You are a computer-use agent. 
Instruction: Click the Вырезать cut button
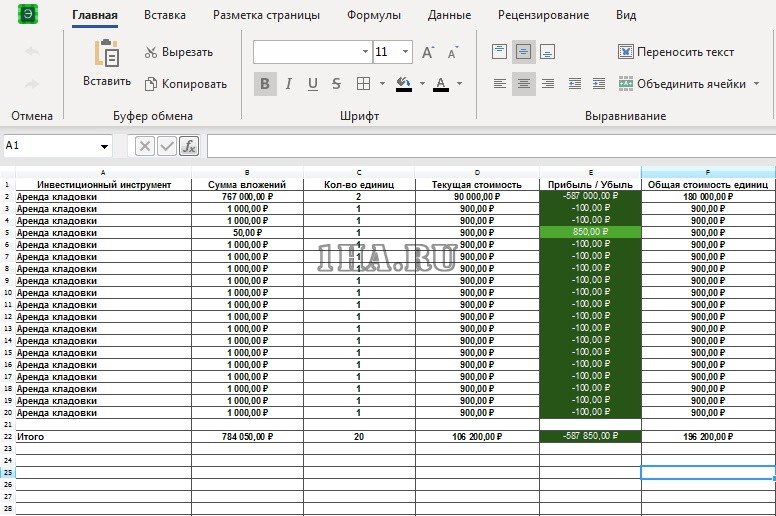click(x=179, y=52)
